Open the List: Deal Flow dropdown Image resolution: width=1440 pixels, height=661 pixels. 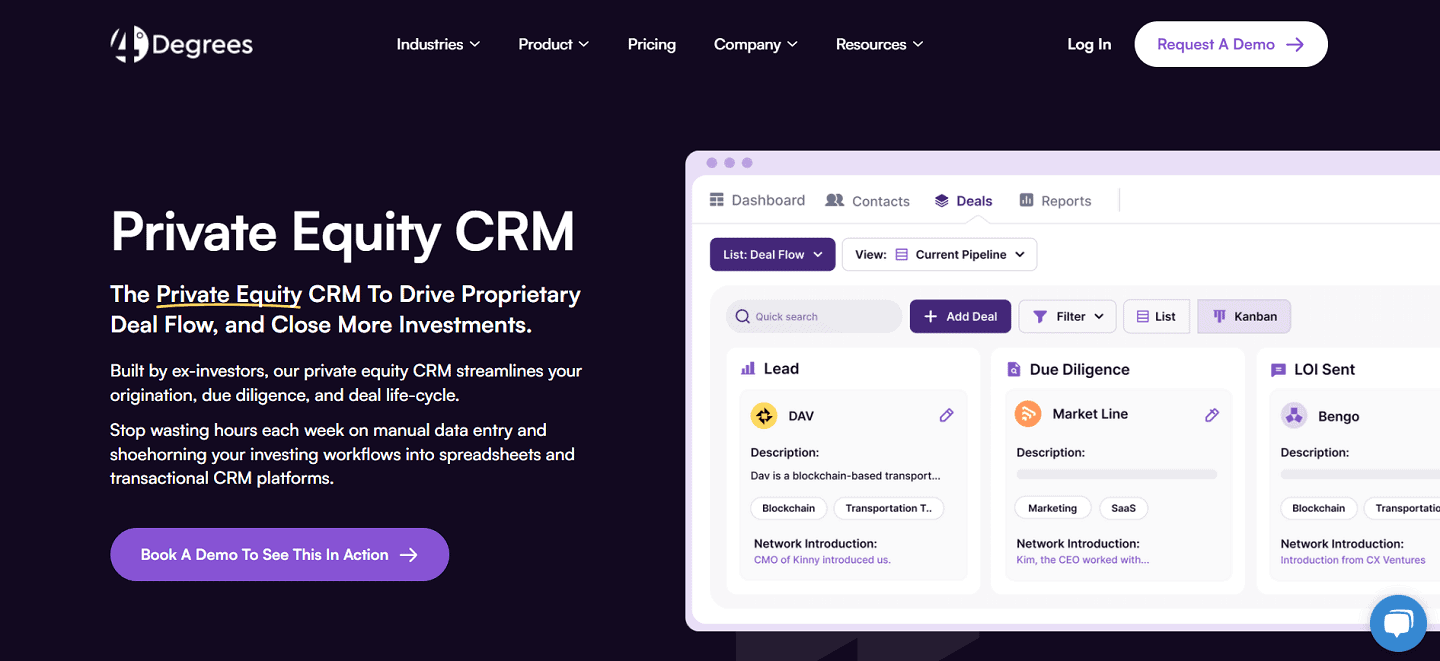point(772,254)
